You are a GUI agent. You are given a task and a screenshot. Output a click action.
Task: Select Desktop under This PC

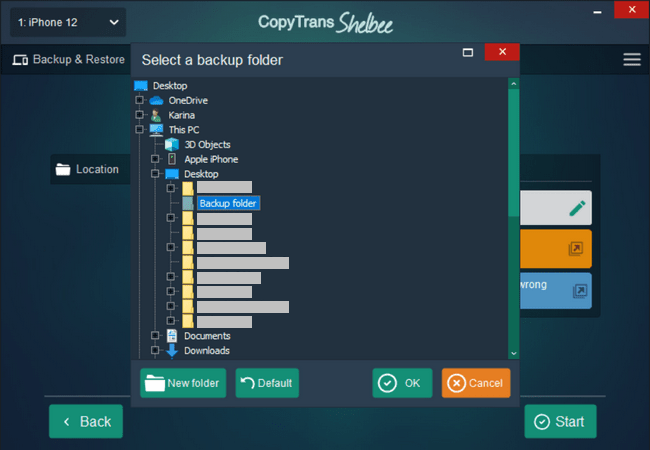pos(201,174)
